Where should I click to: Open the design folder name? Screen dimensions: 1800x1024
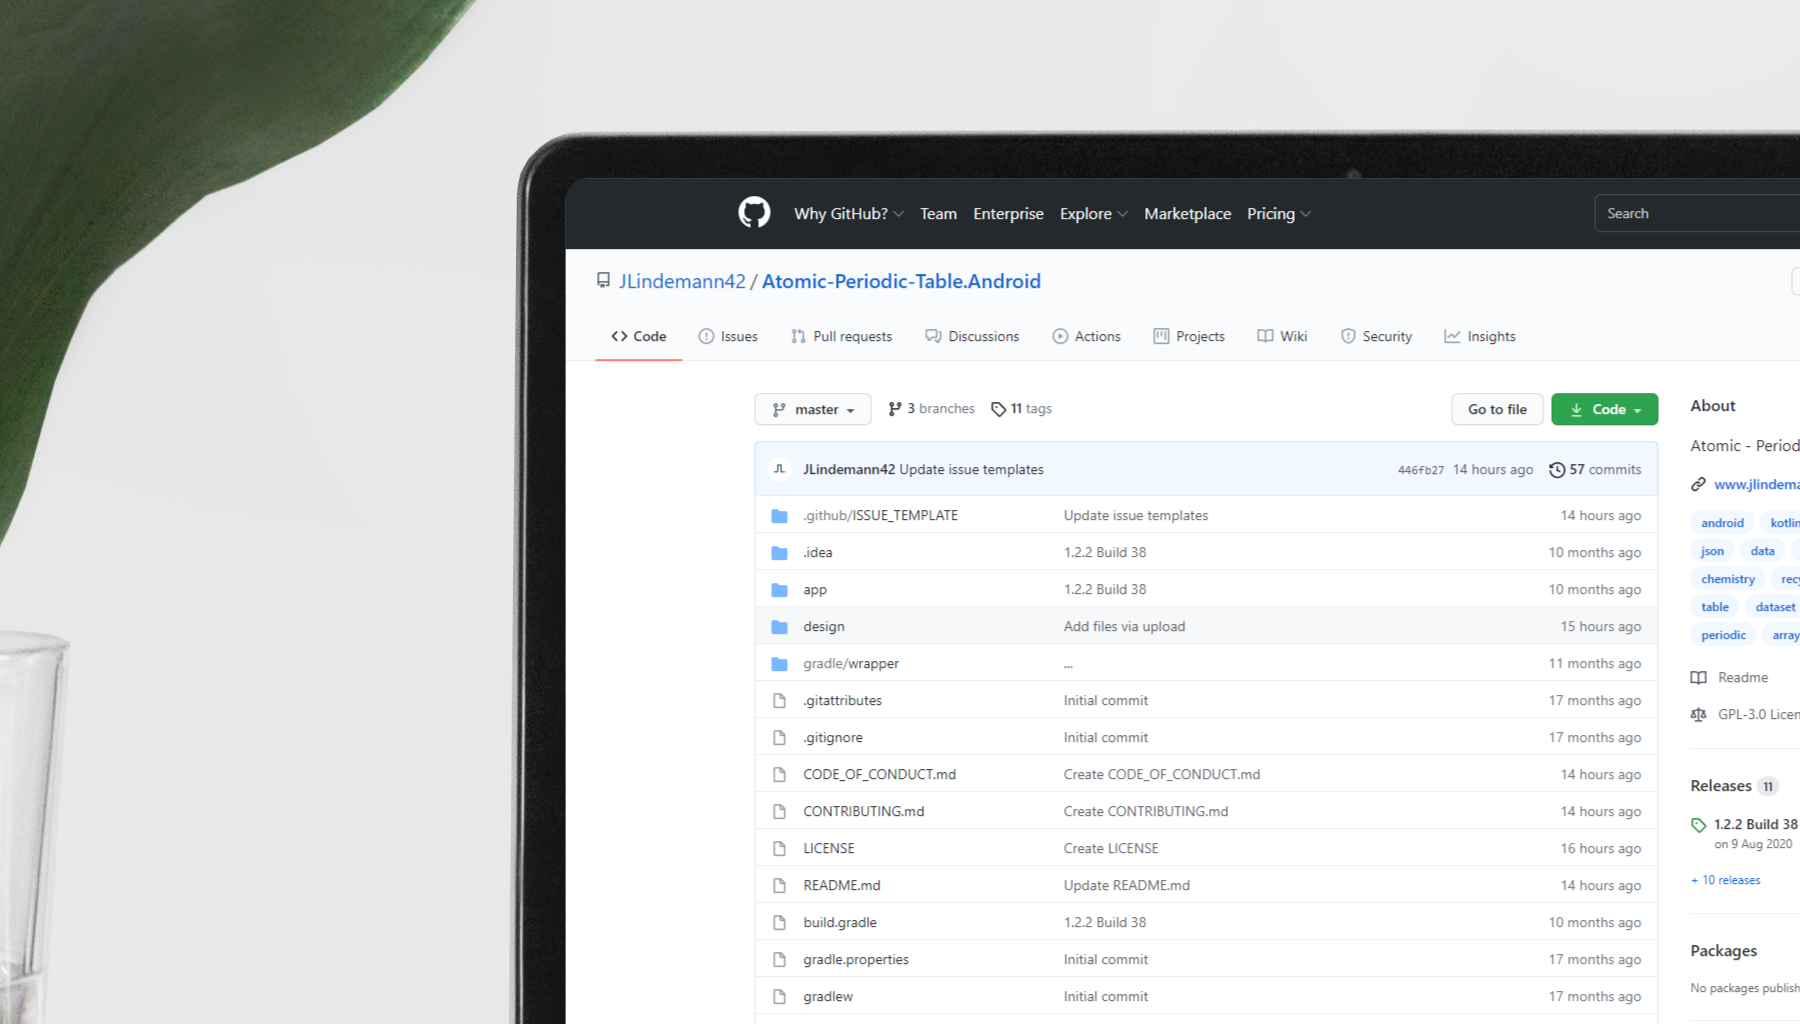click(x=823, y=627)
